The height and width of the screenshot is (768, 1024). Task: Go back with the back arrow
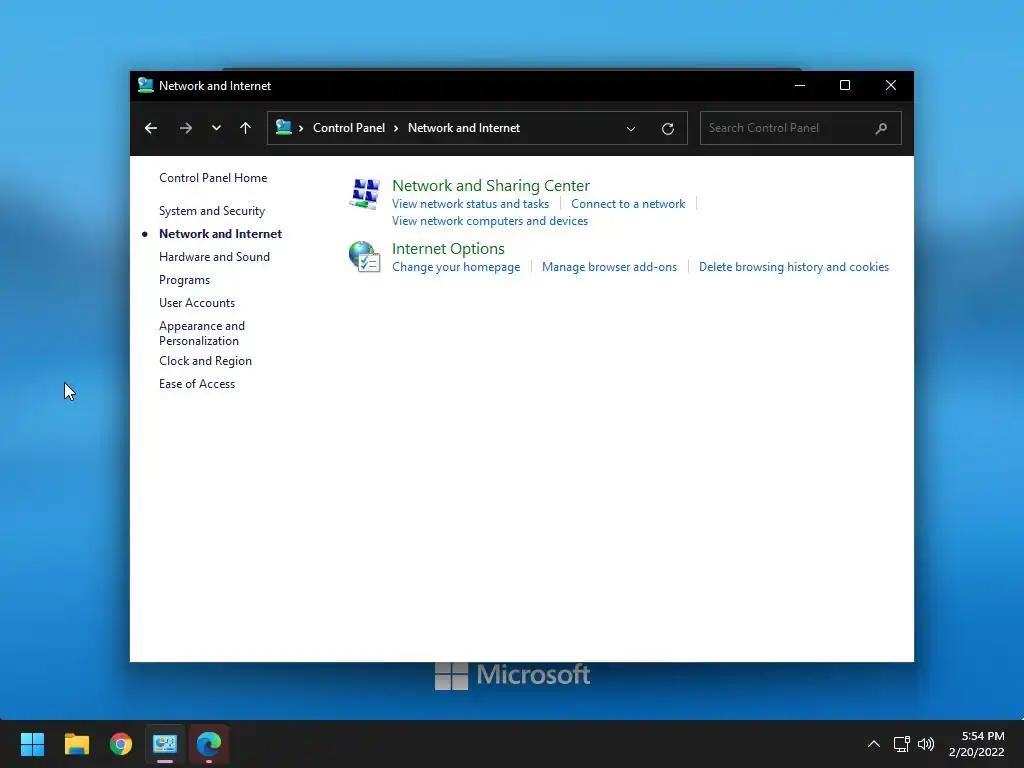(x=151, y=128)
